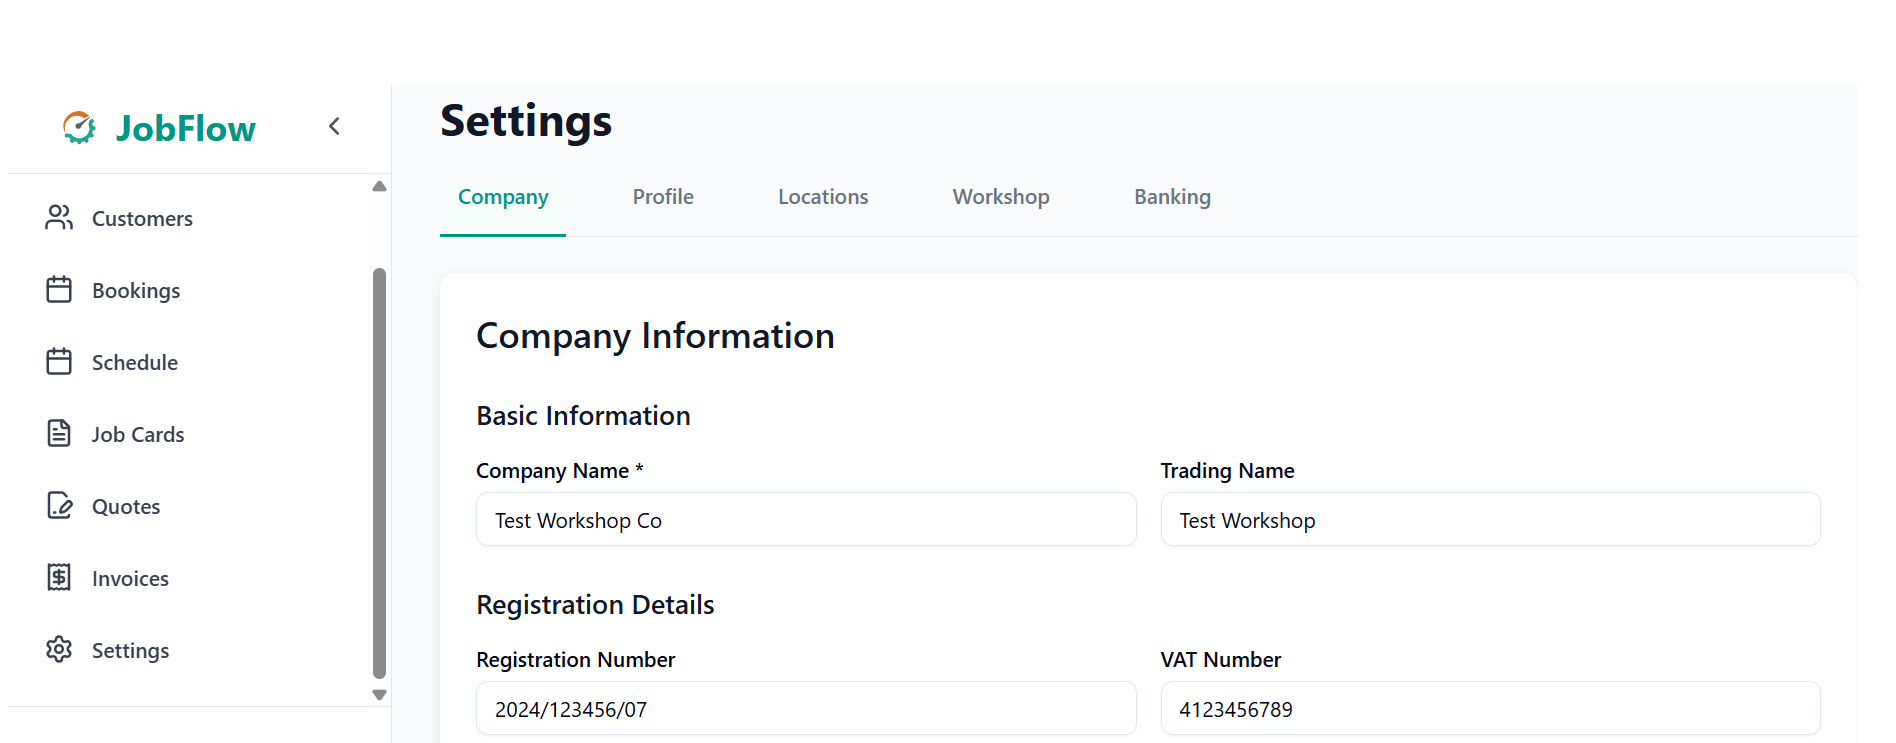Click the Company Name input field

806,520
